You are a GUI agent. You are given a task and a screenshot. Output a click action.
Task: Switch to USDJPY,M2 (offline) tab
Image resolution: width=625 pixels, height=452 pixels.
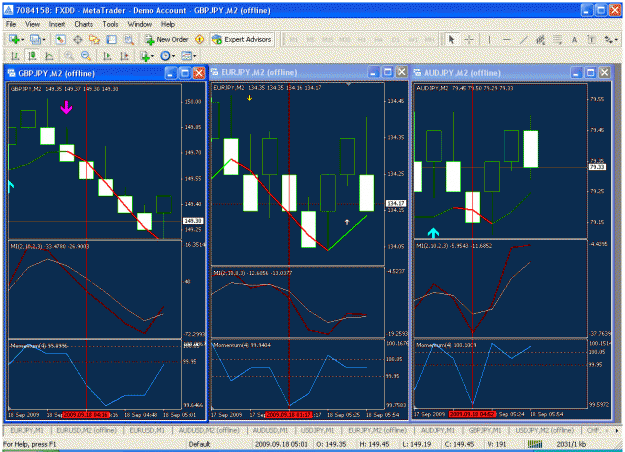coord(544,430)
